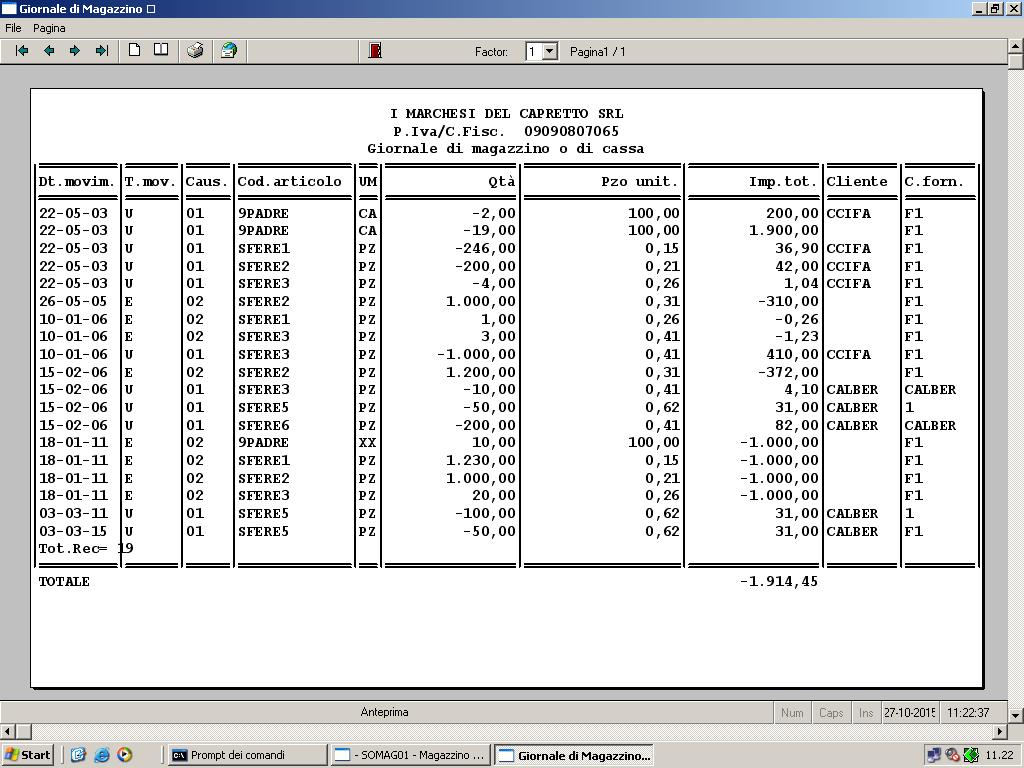This screenshot has height=768, width=1024.
Task: Click the P.Iva number 09090807065
Action: (x=571, y=131)
